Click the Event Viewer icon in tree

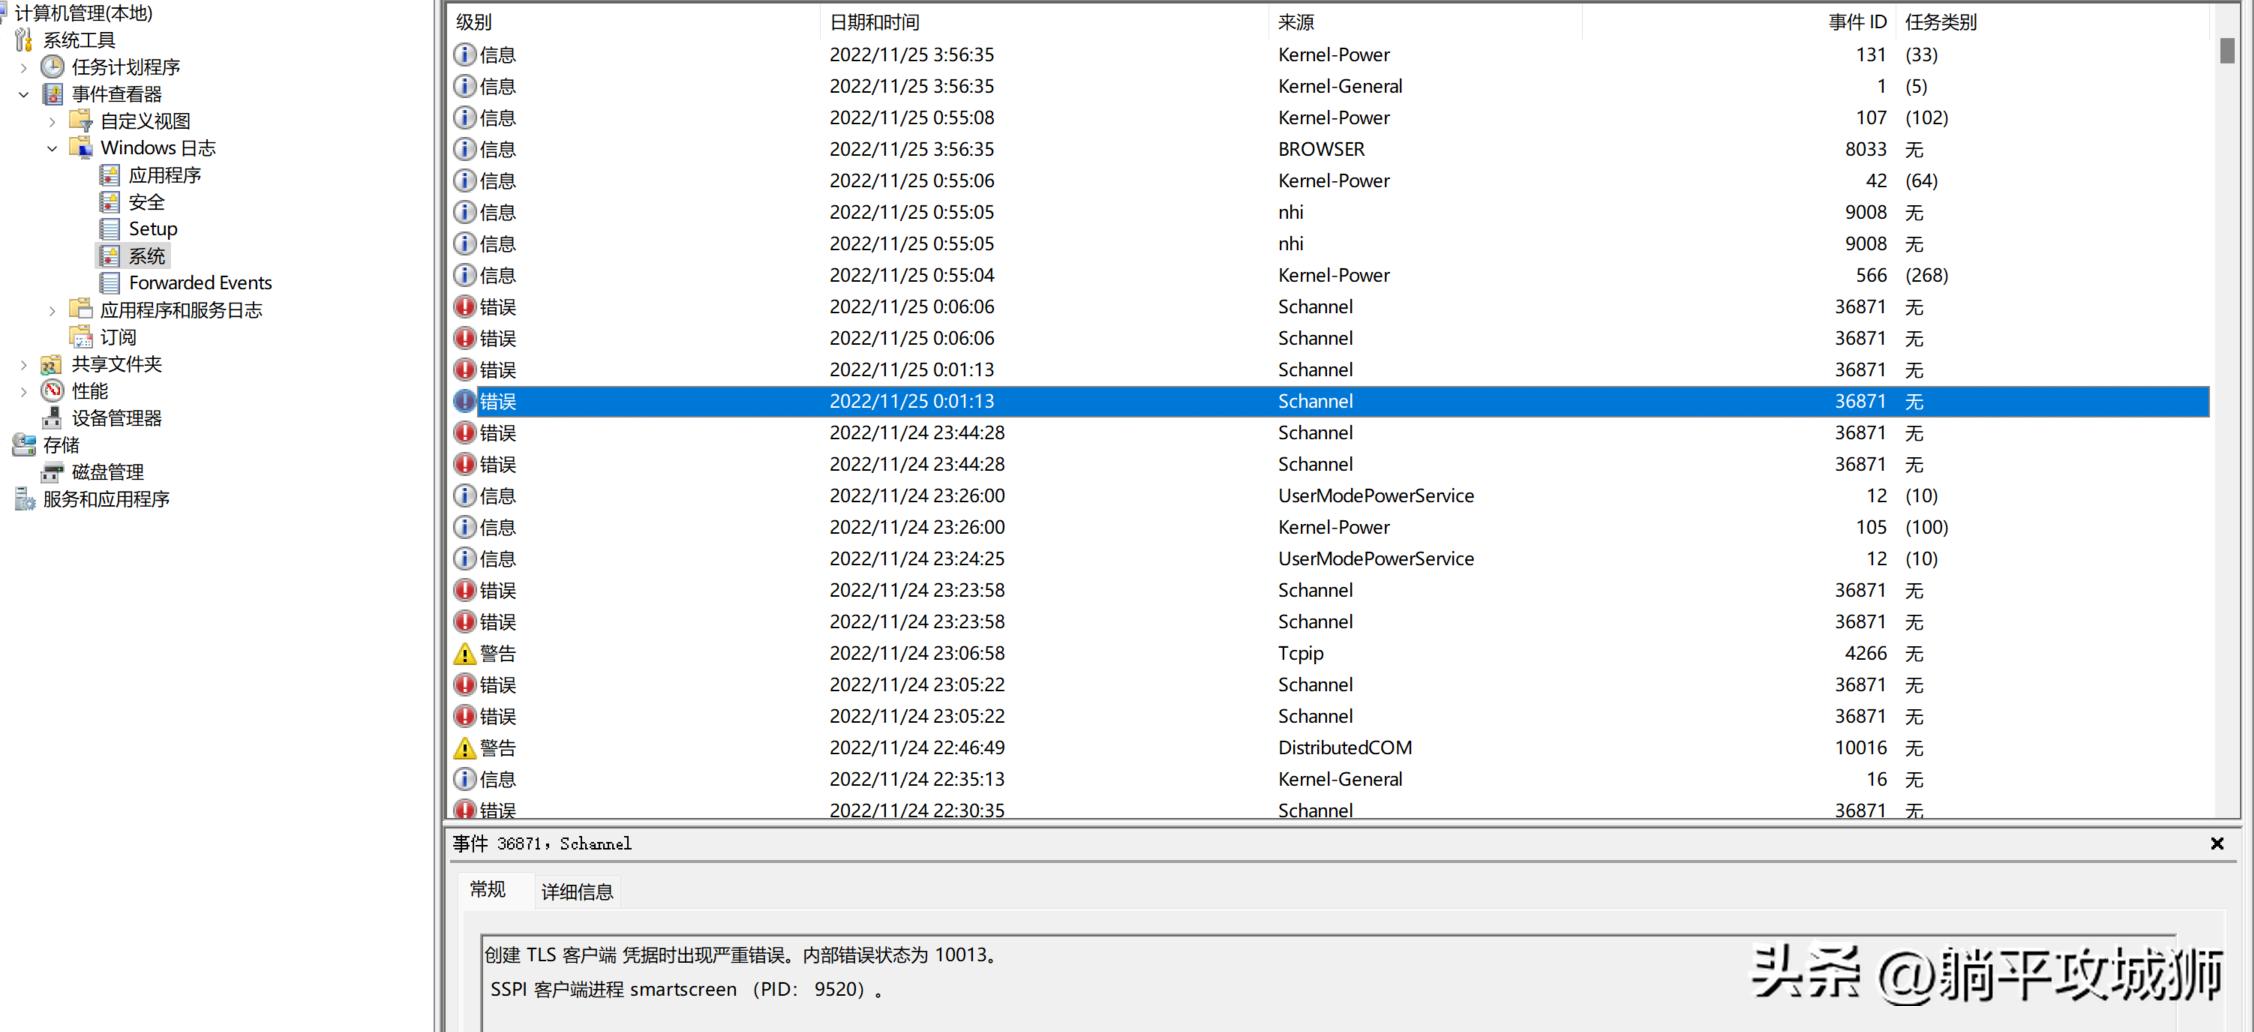[52, 94]
